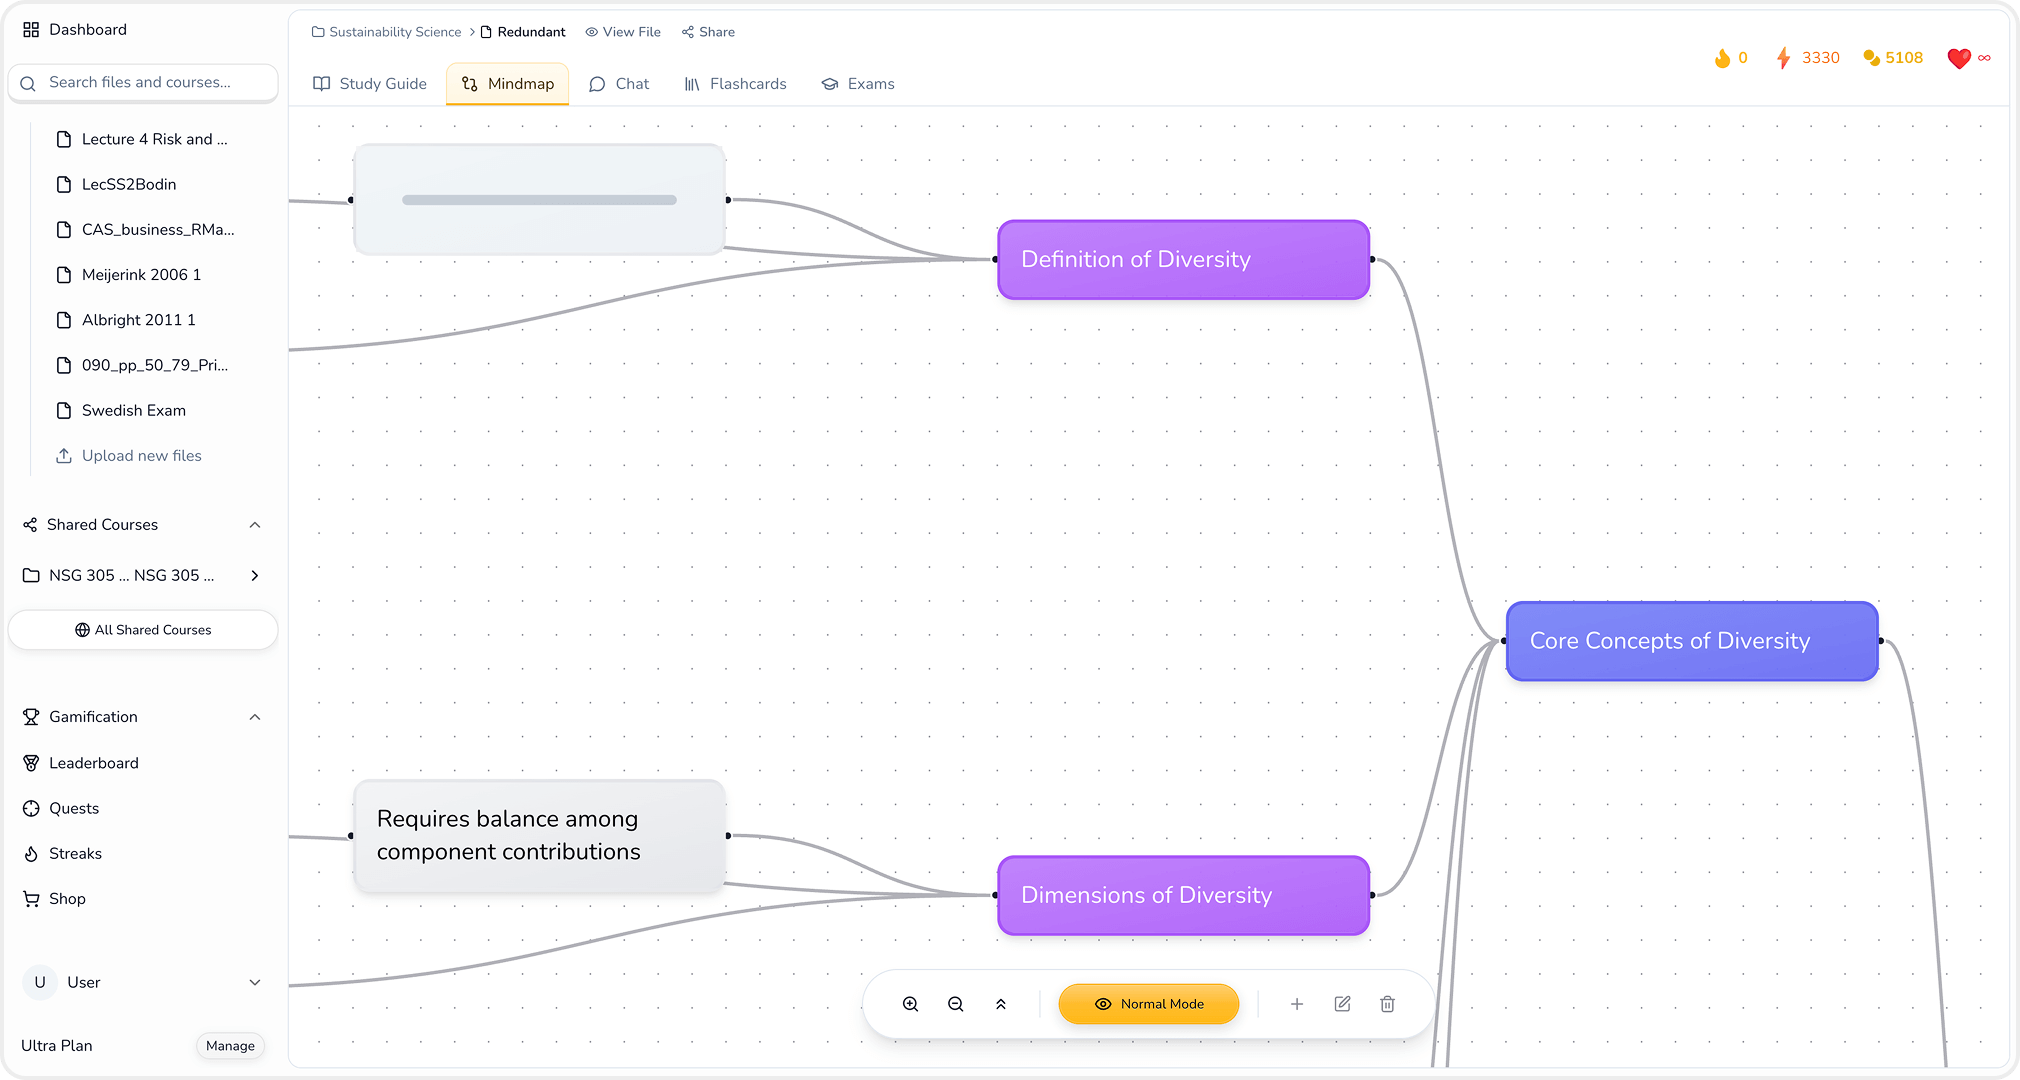This screenshot has width=2020, height=1080.
Task: Click the zoom out magnifier icon
Action: (955, 1004)
